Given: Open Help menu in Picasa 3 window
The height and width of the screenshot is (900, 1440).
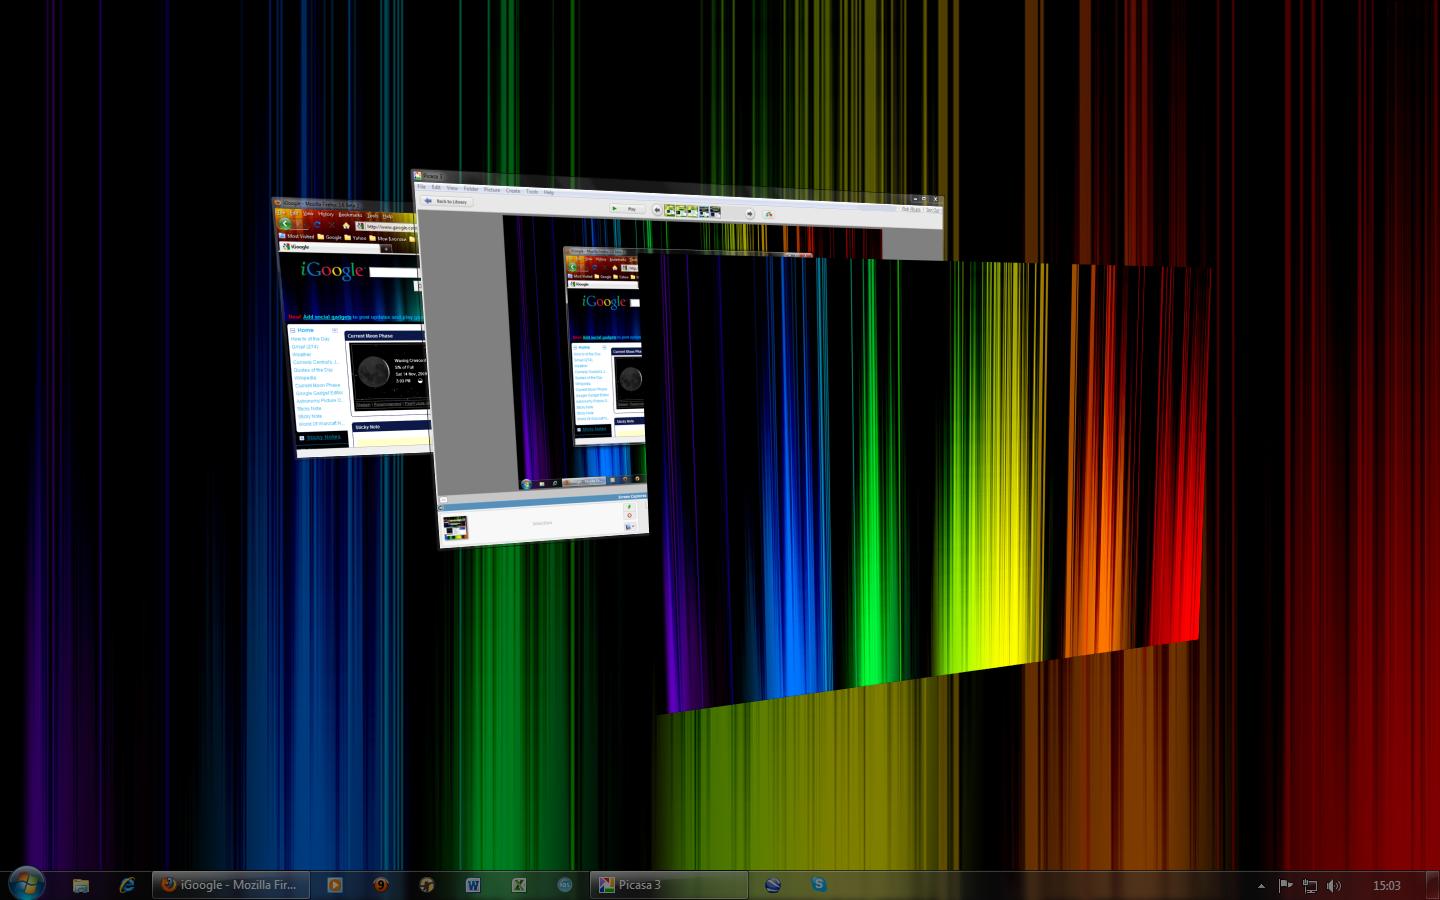Looking at the screenshot, I should click(x=548, y=192).
